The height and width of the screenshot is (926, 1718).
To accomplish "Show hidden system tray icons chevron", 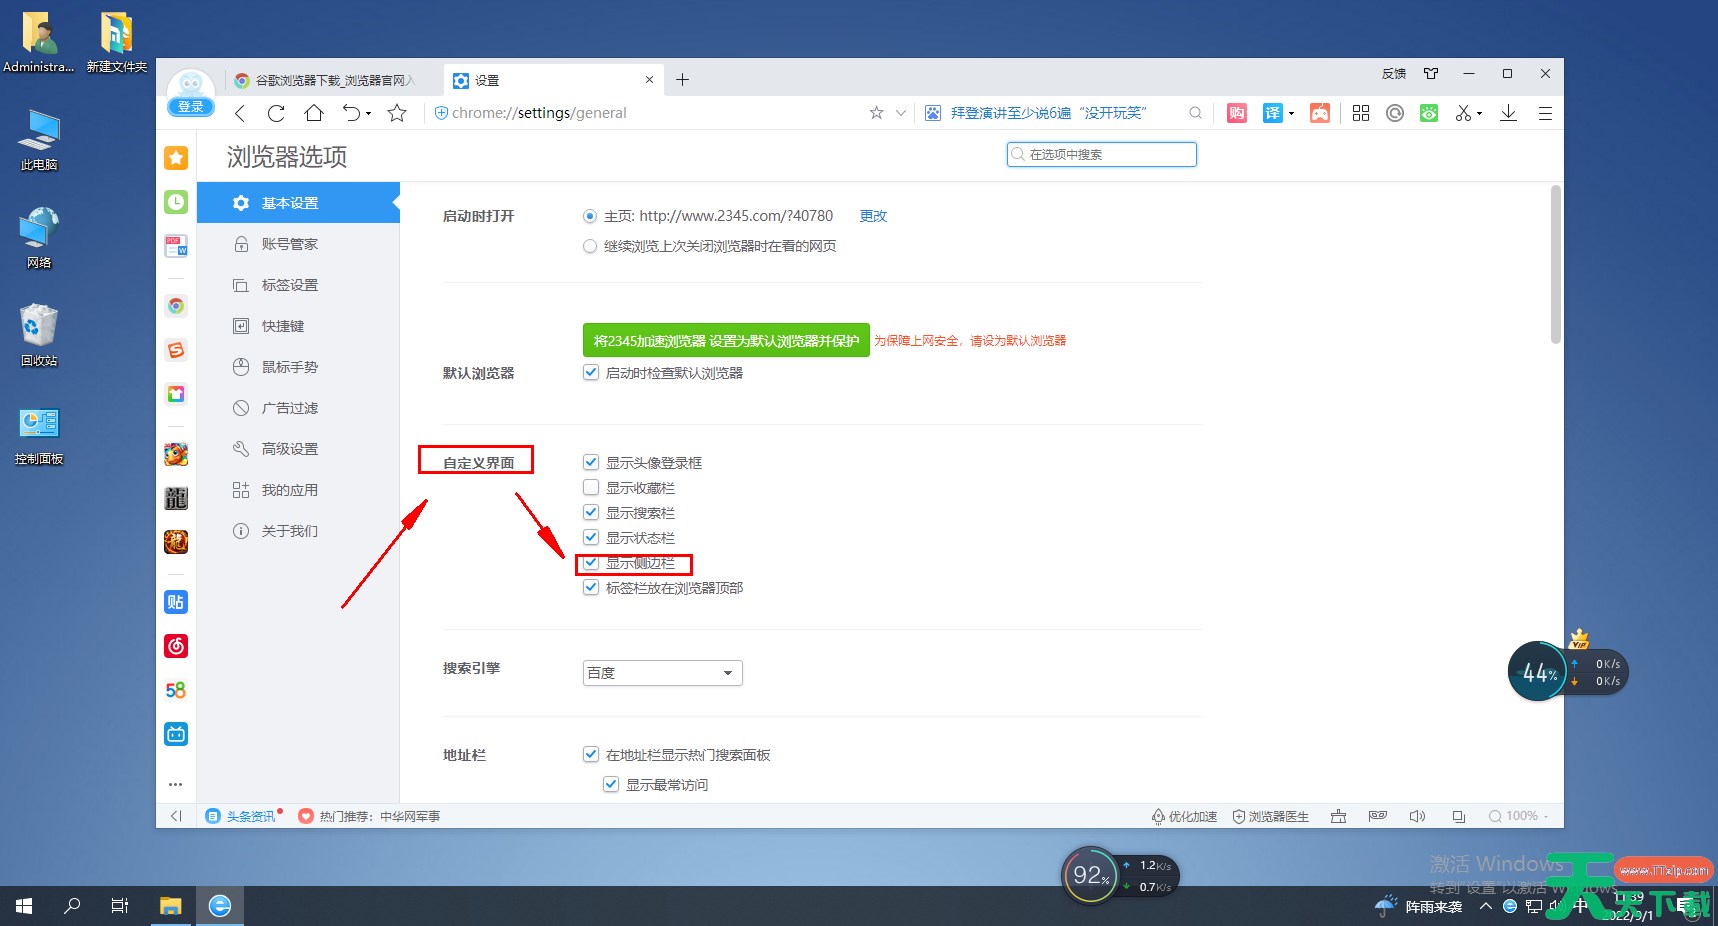I will pos(1486,906).
